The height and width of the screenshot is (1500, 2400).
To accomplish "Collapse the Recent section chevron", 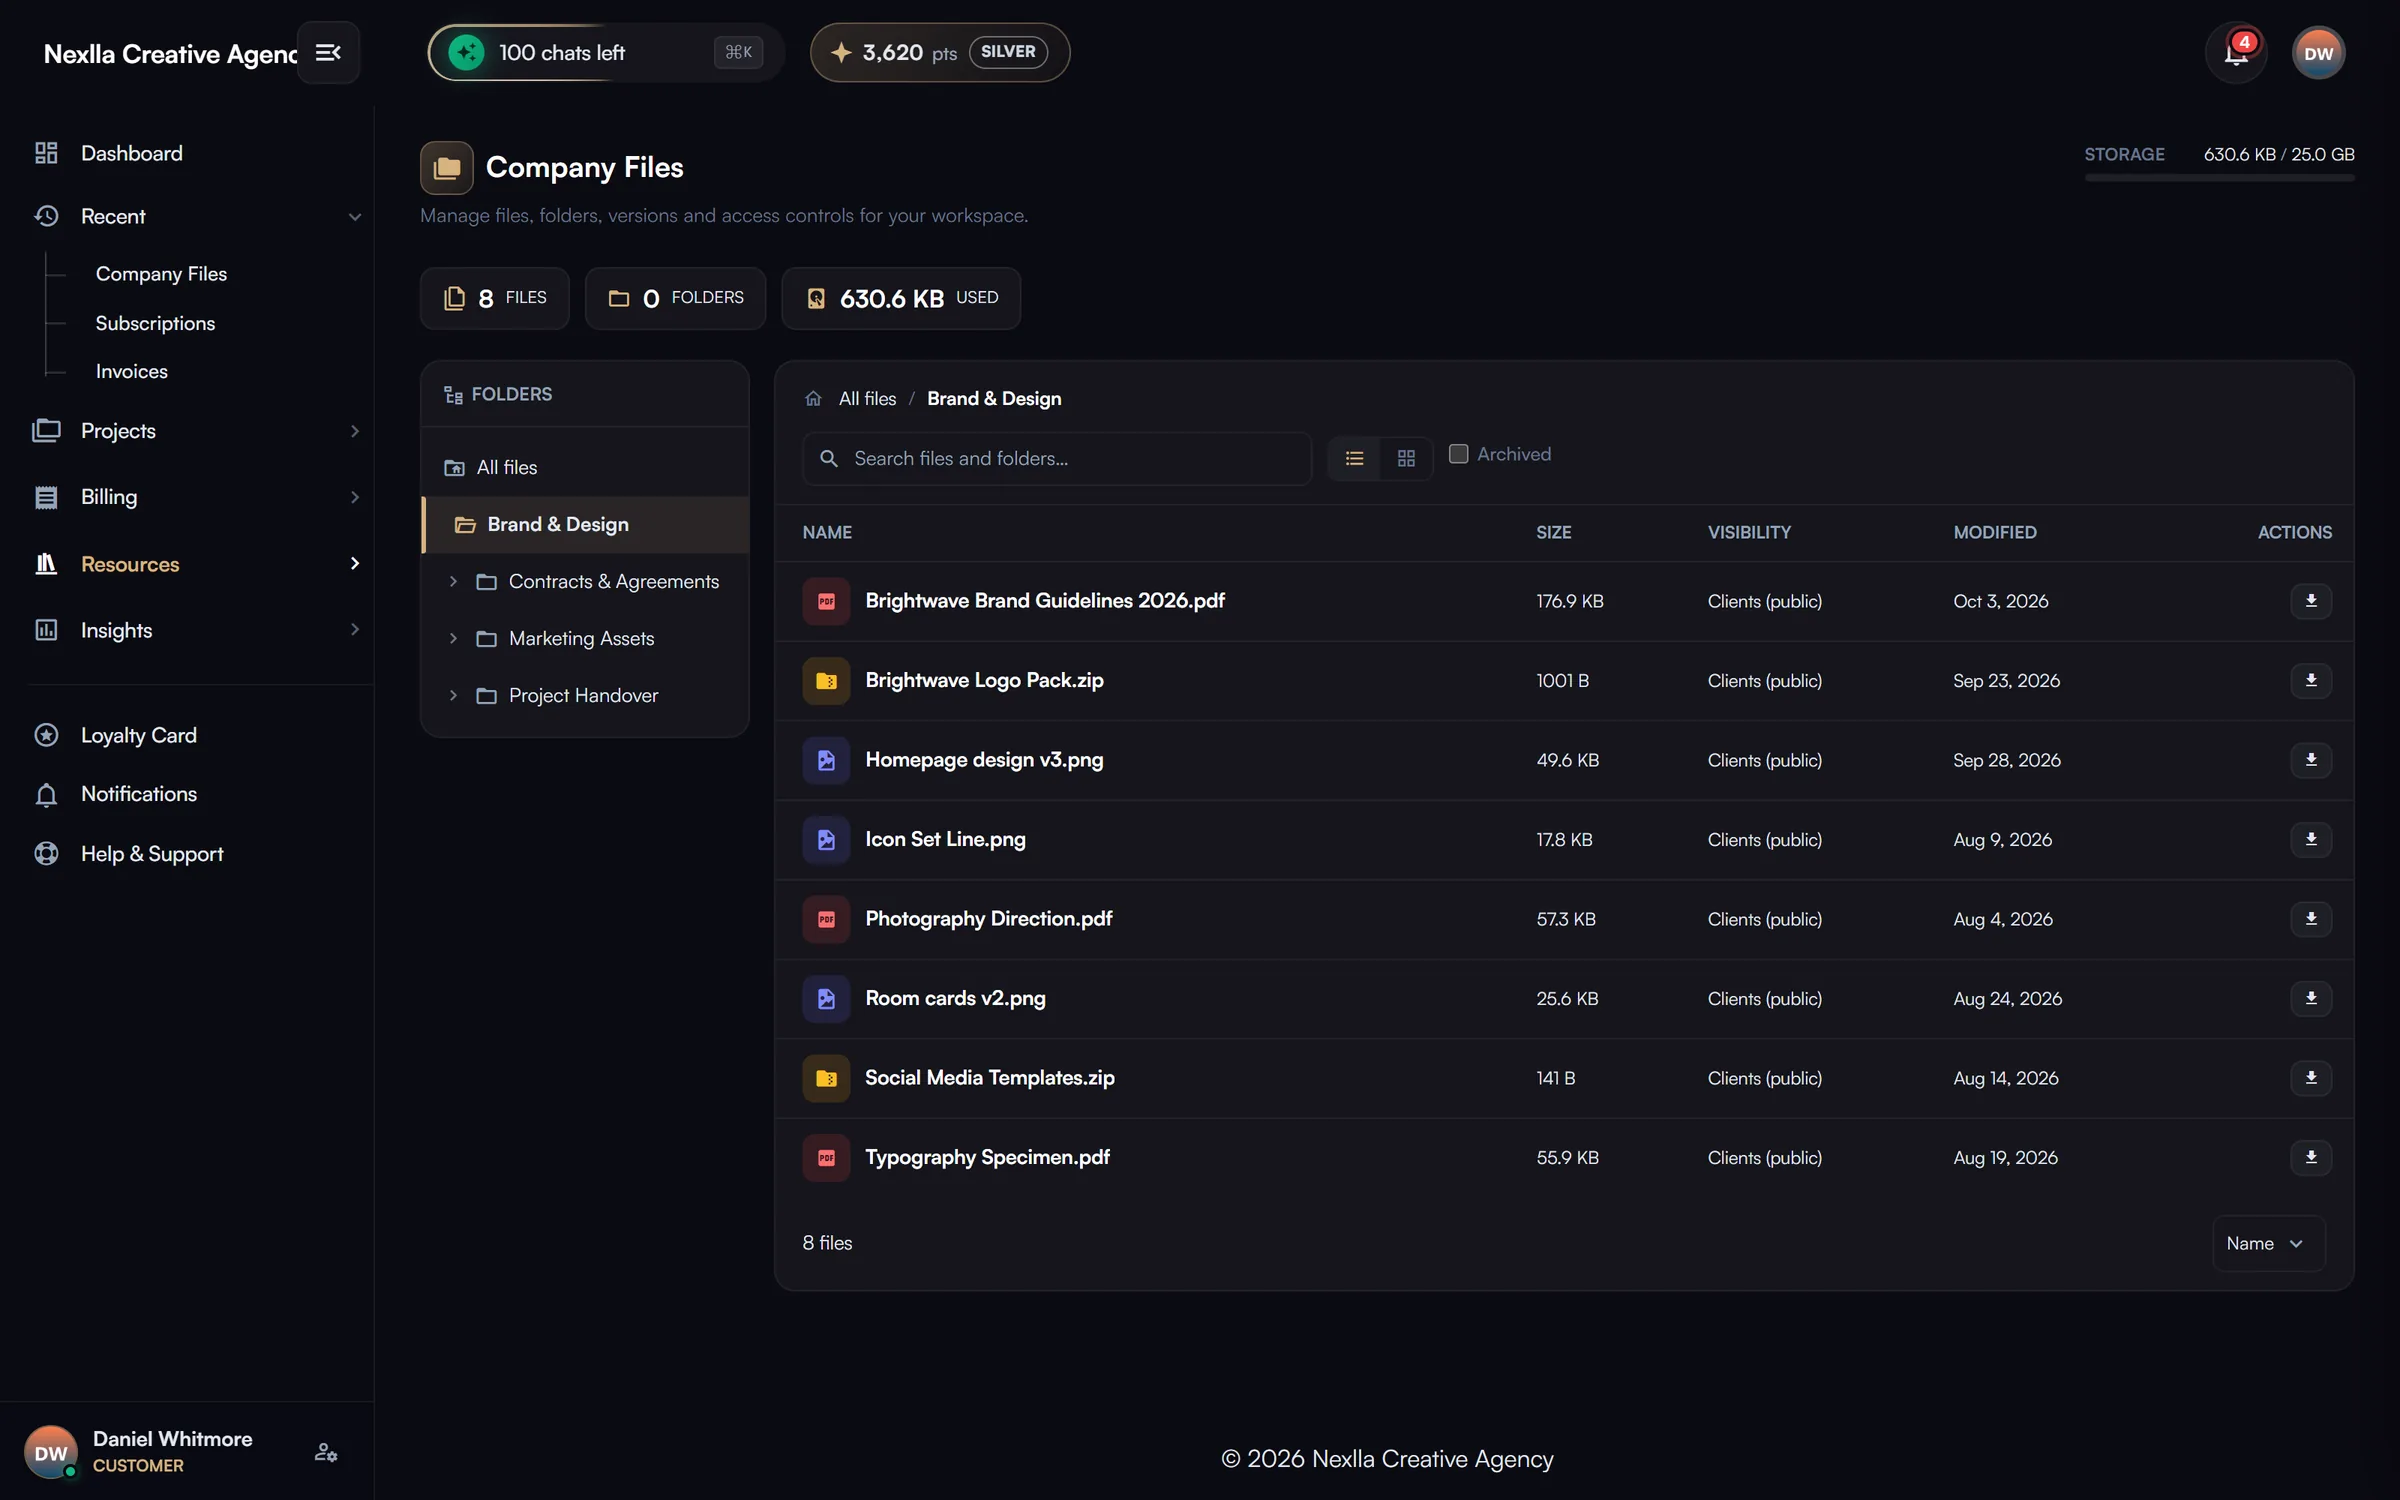I will pyautogui.click(x=354, y=217).
